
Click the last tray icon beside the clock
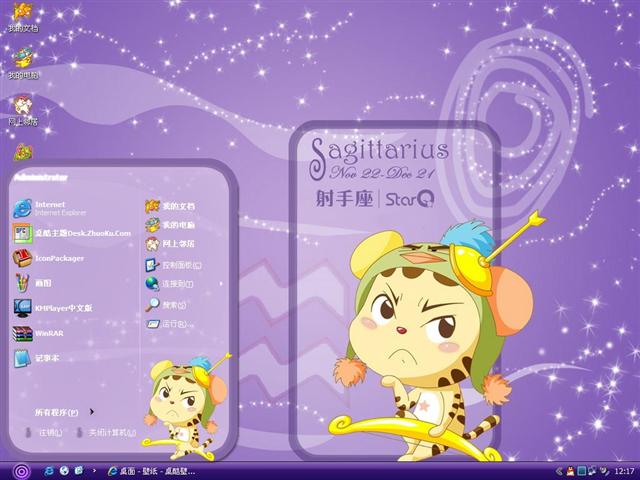[x=604, y=471]
